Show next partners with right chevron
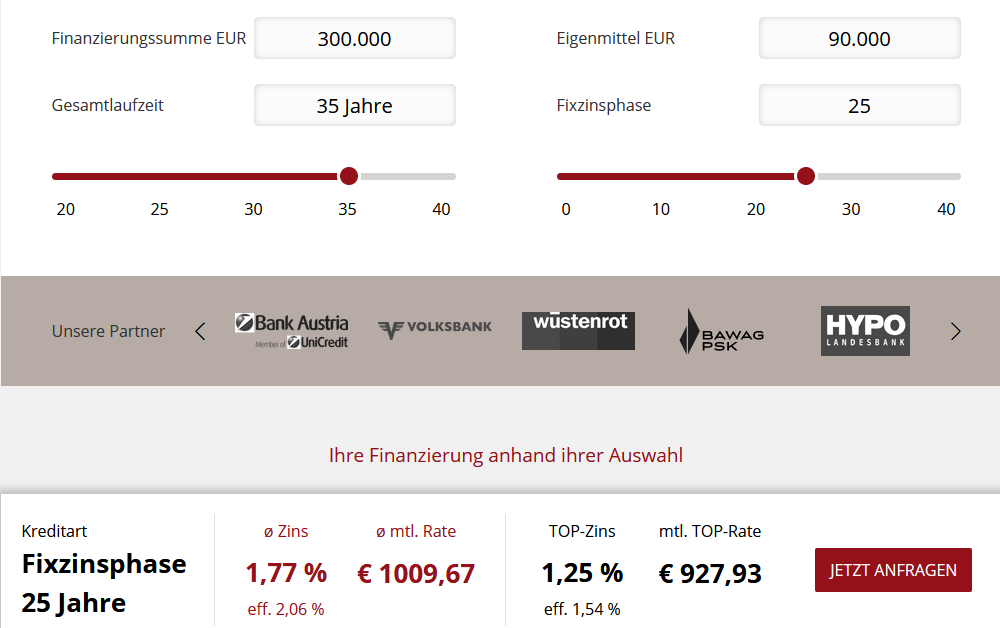 click(955, 332)
